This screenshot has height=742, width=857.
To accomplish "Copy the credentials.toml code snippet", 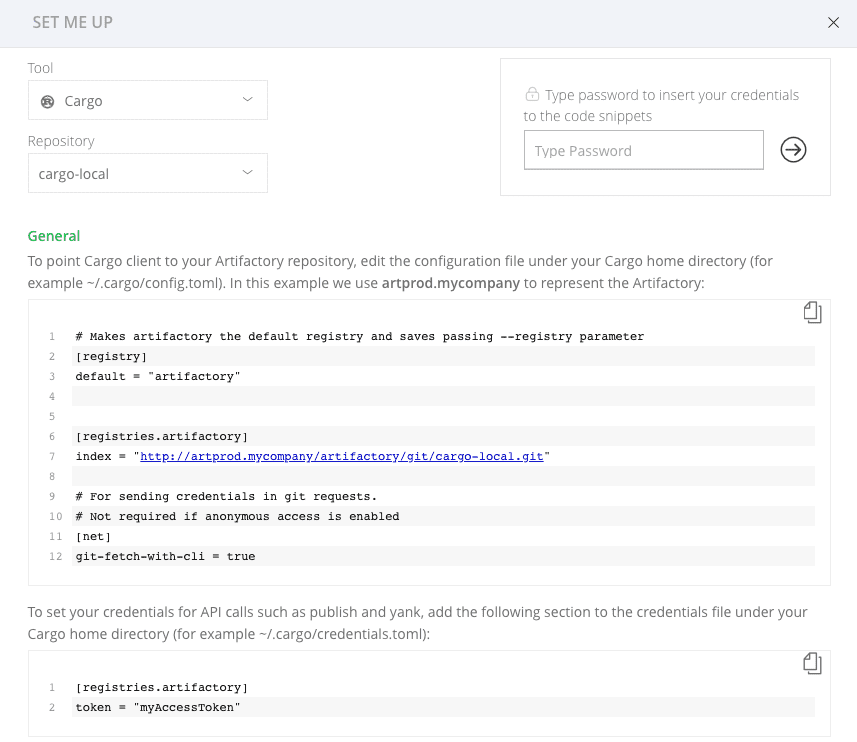I will coord(812,663).
